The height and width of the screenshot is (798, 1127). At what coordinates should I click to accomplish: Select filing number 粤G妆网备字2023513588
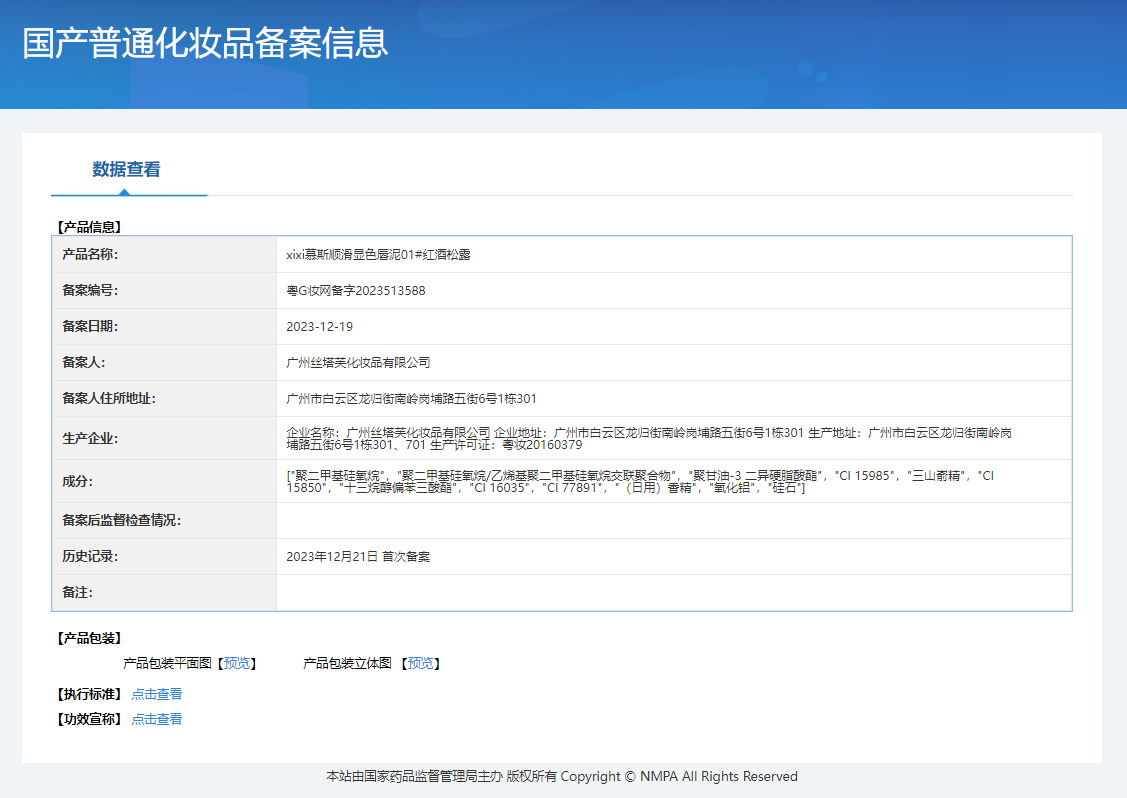tap(356, 290)
